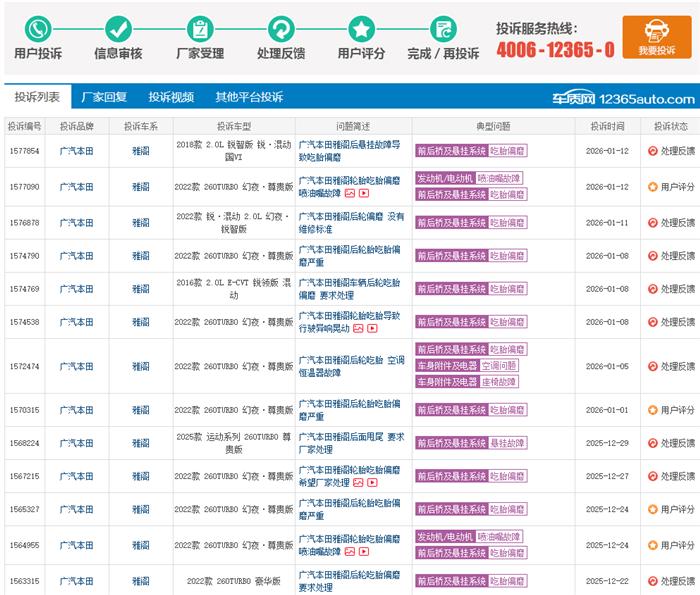Open complaint summary 广汽本田雅阁后轮吃胎 空调恒温器故障

(x=352, y=367)
